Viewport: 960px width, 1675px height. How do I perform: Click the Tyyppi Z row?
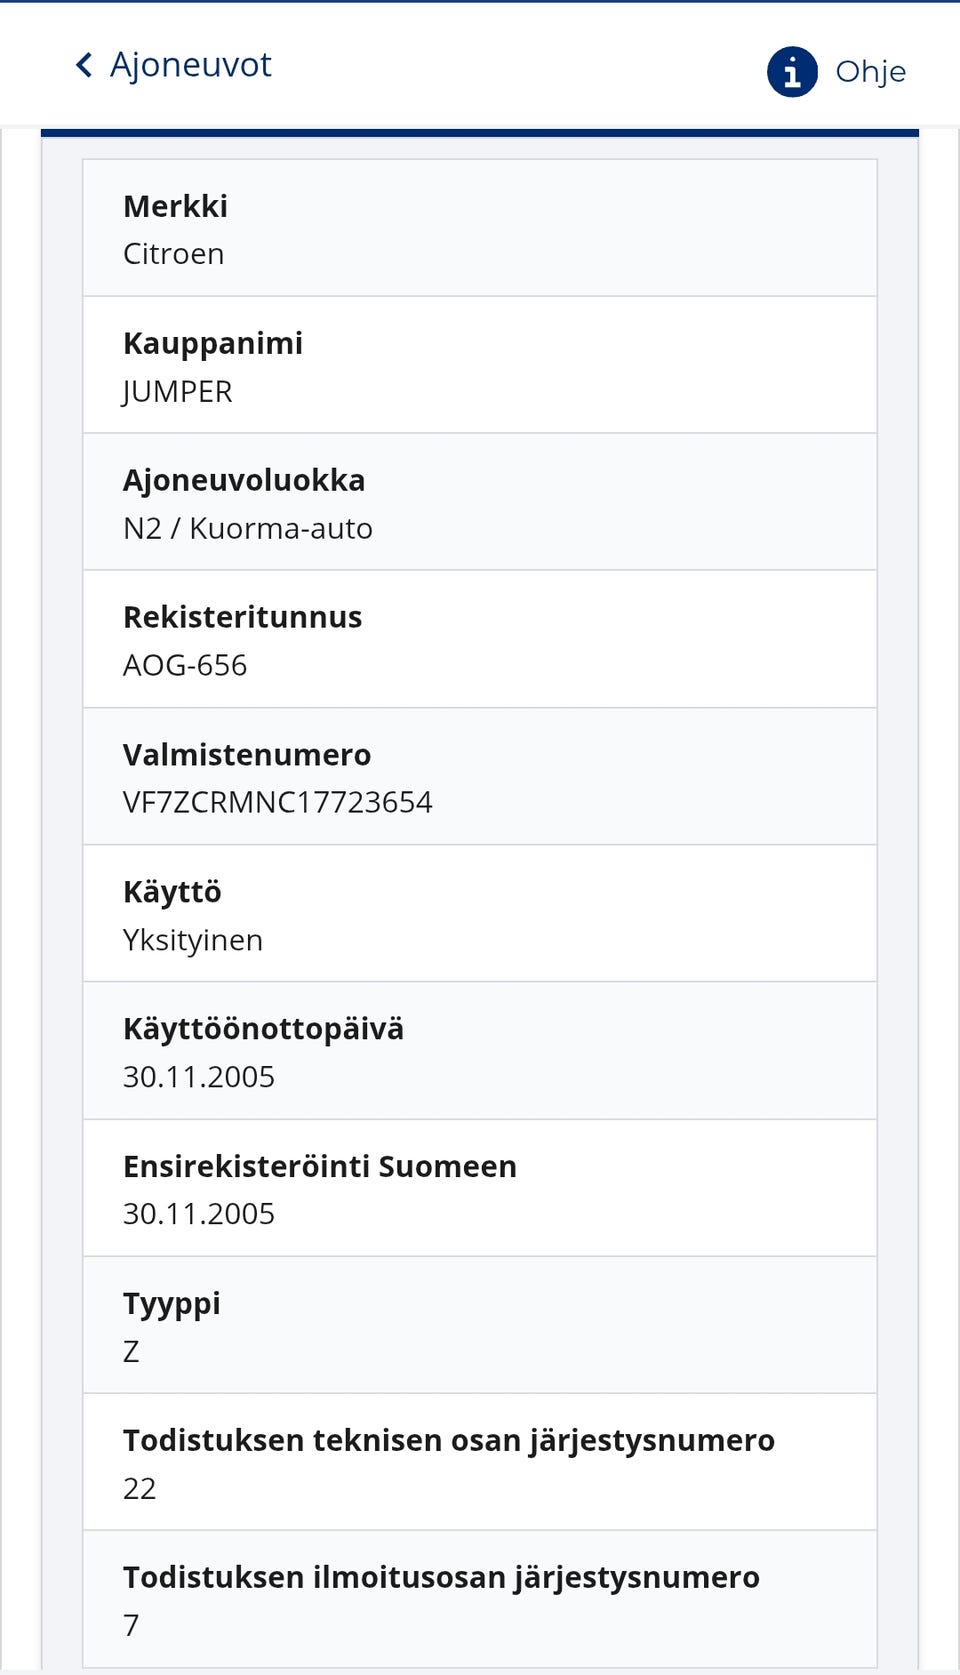click(x=480, y=1326)
